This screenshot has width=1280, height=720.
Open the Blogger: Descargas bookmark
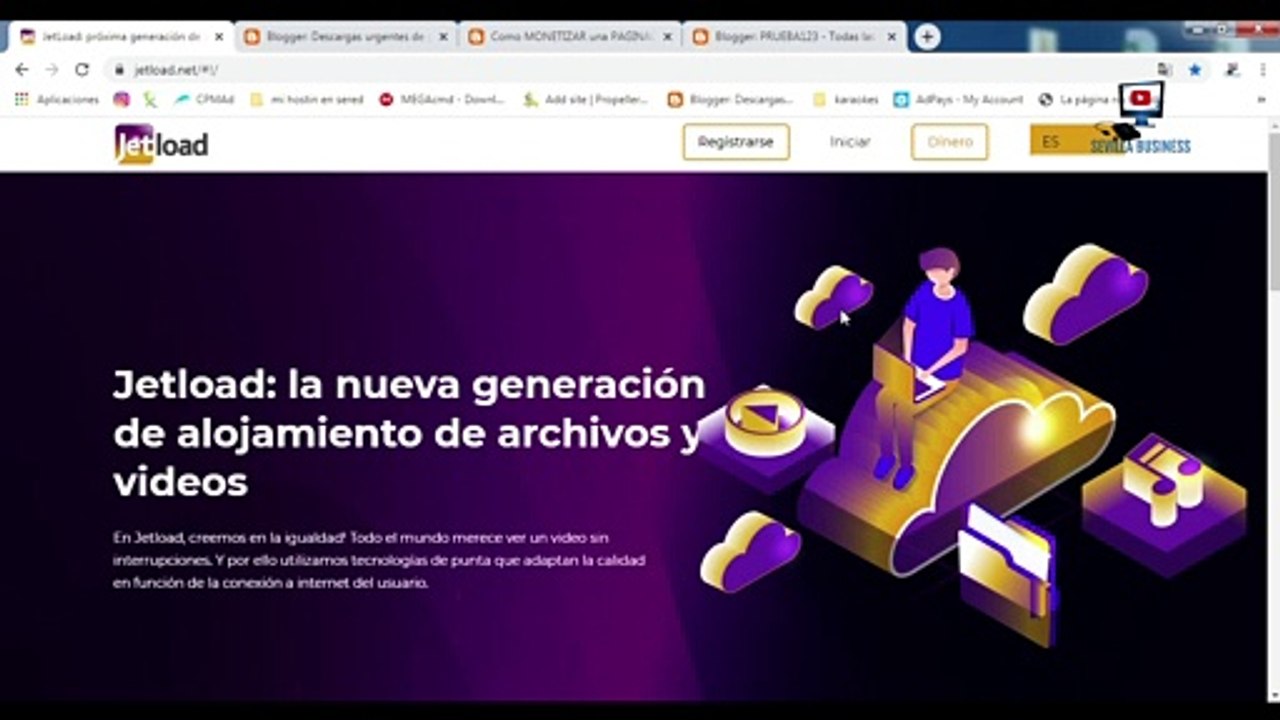click(x=731, y=99)
